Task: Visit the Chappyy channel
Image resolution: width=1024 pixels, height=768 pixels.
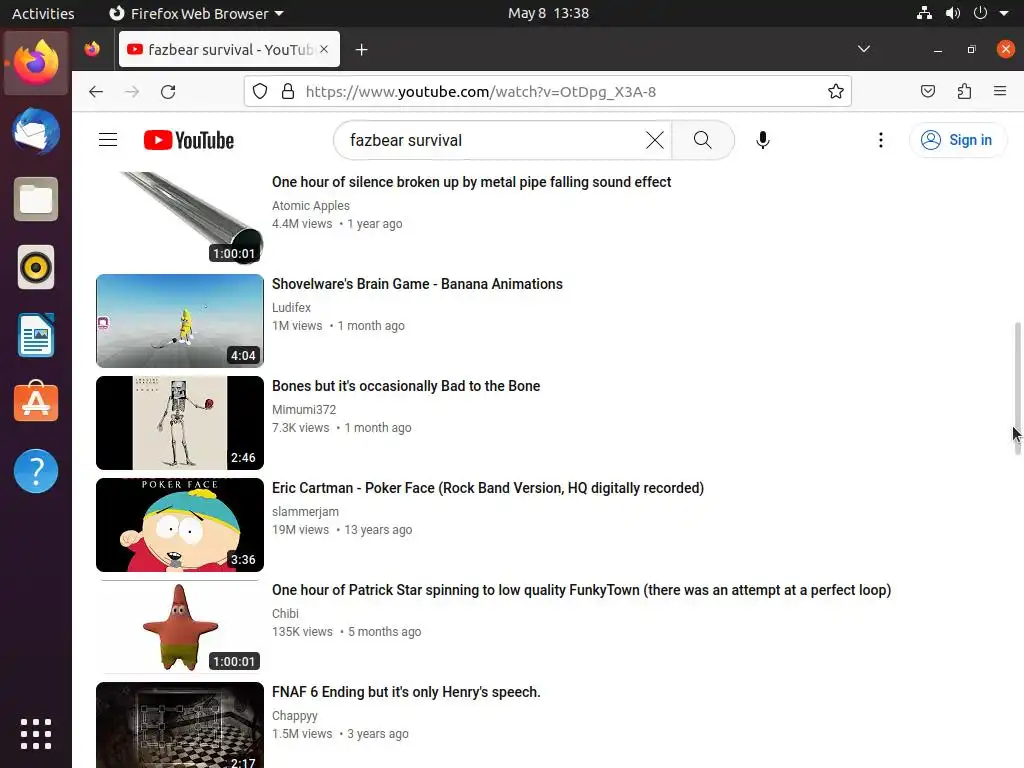Action: [x=295, y=715]
